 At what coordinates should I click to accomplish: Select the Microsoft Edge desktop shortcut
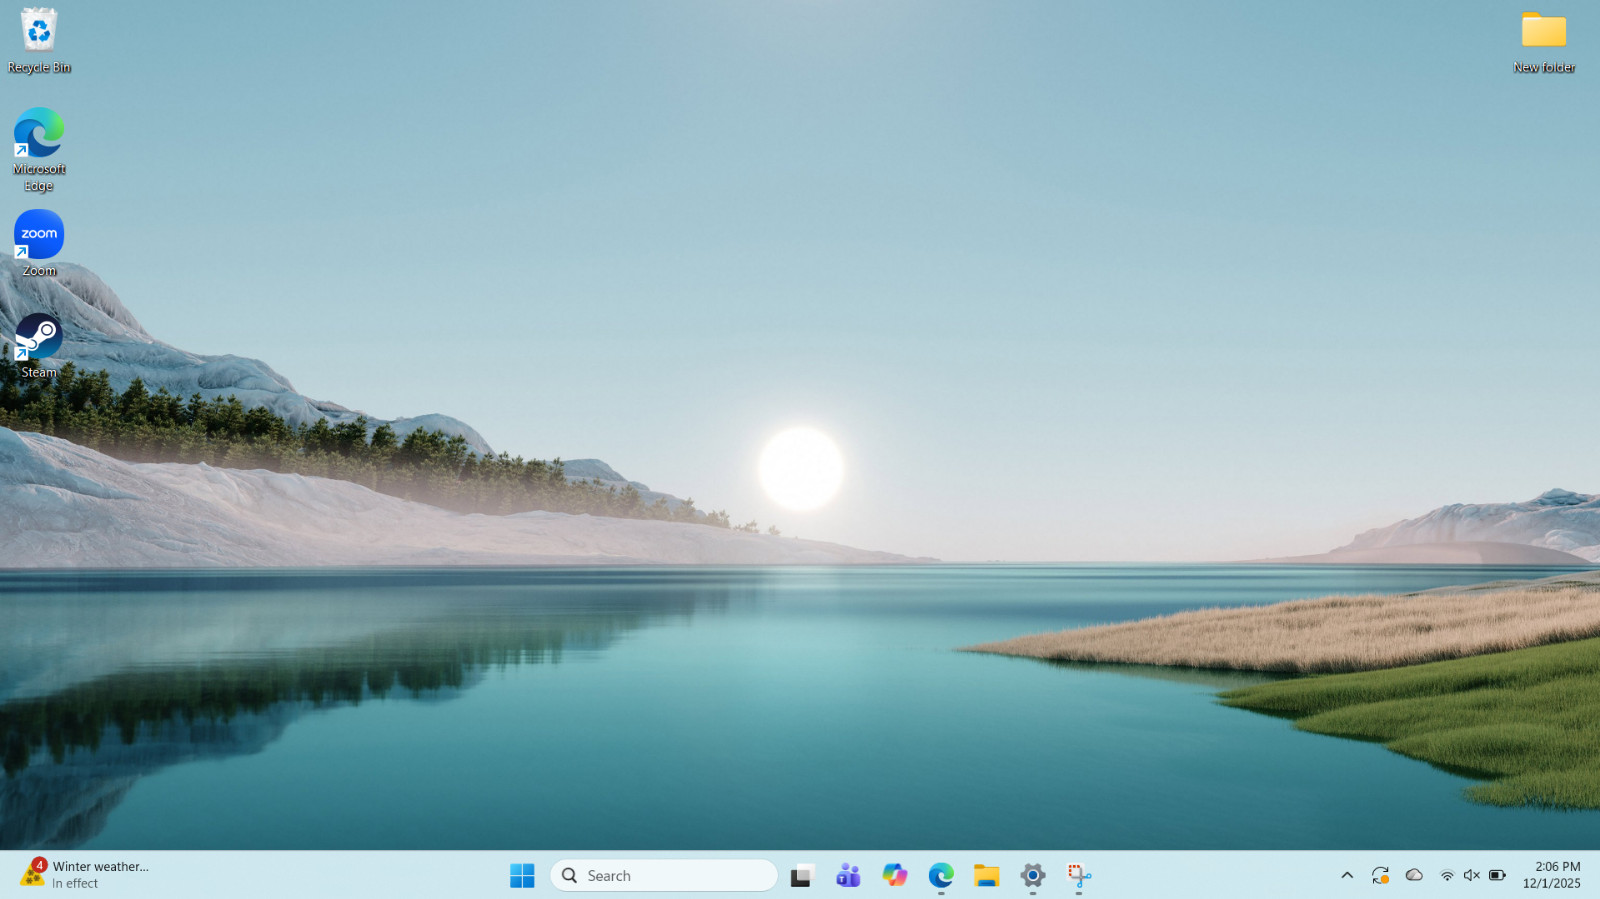click(39, 150)
